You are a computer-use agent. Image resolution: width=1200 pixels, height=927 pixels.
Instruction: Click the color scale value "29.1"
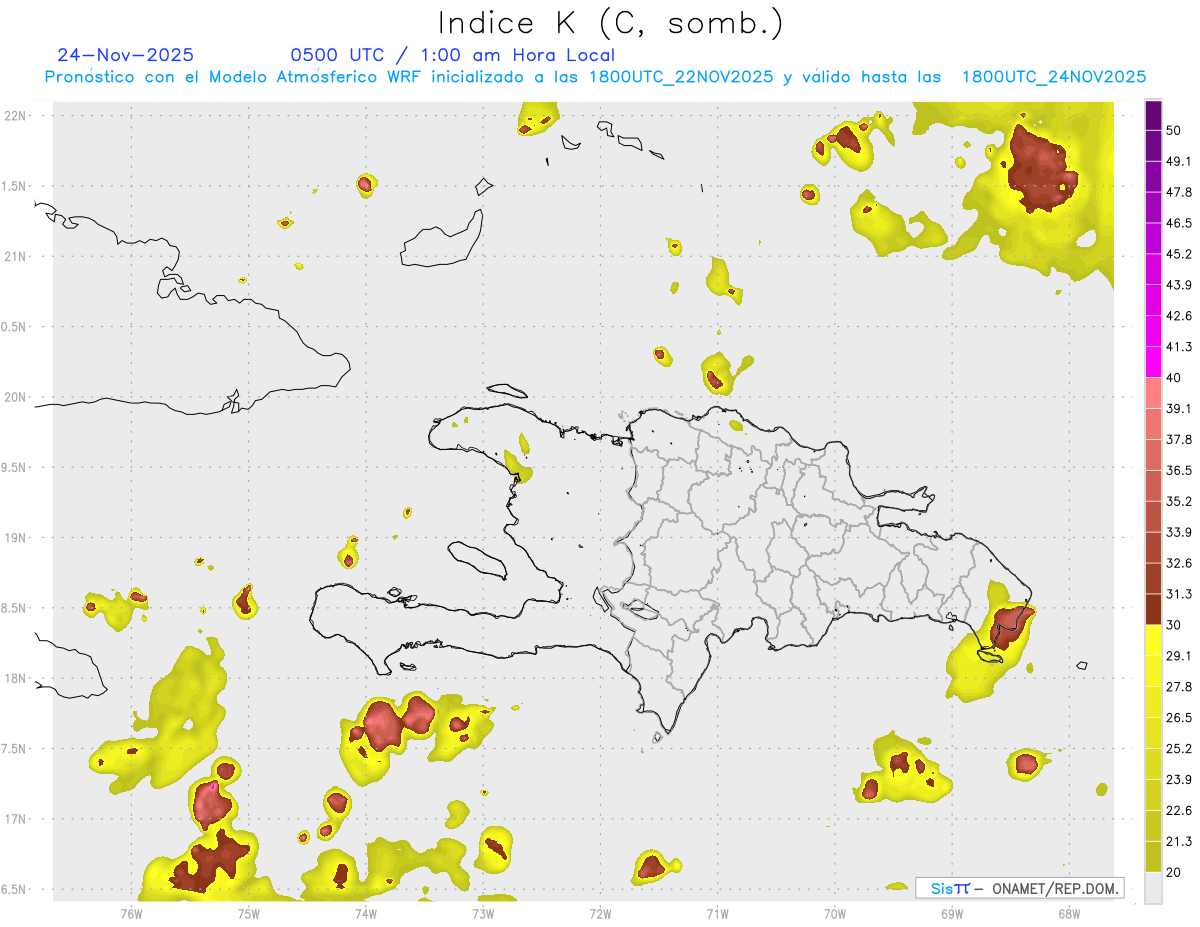[x=1178, y=656]
